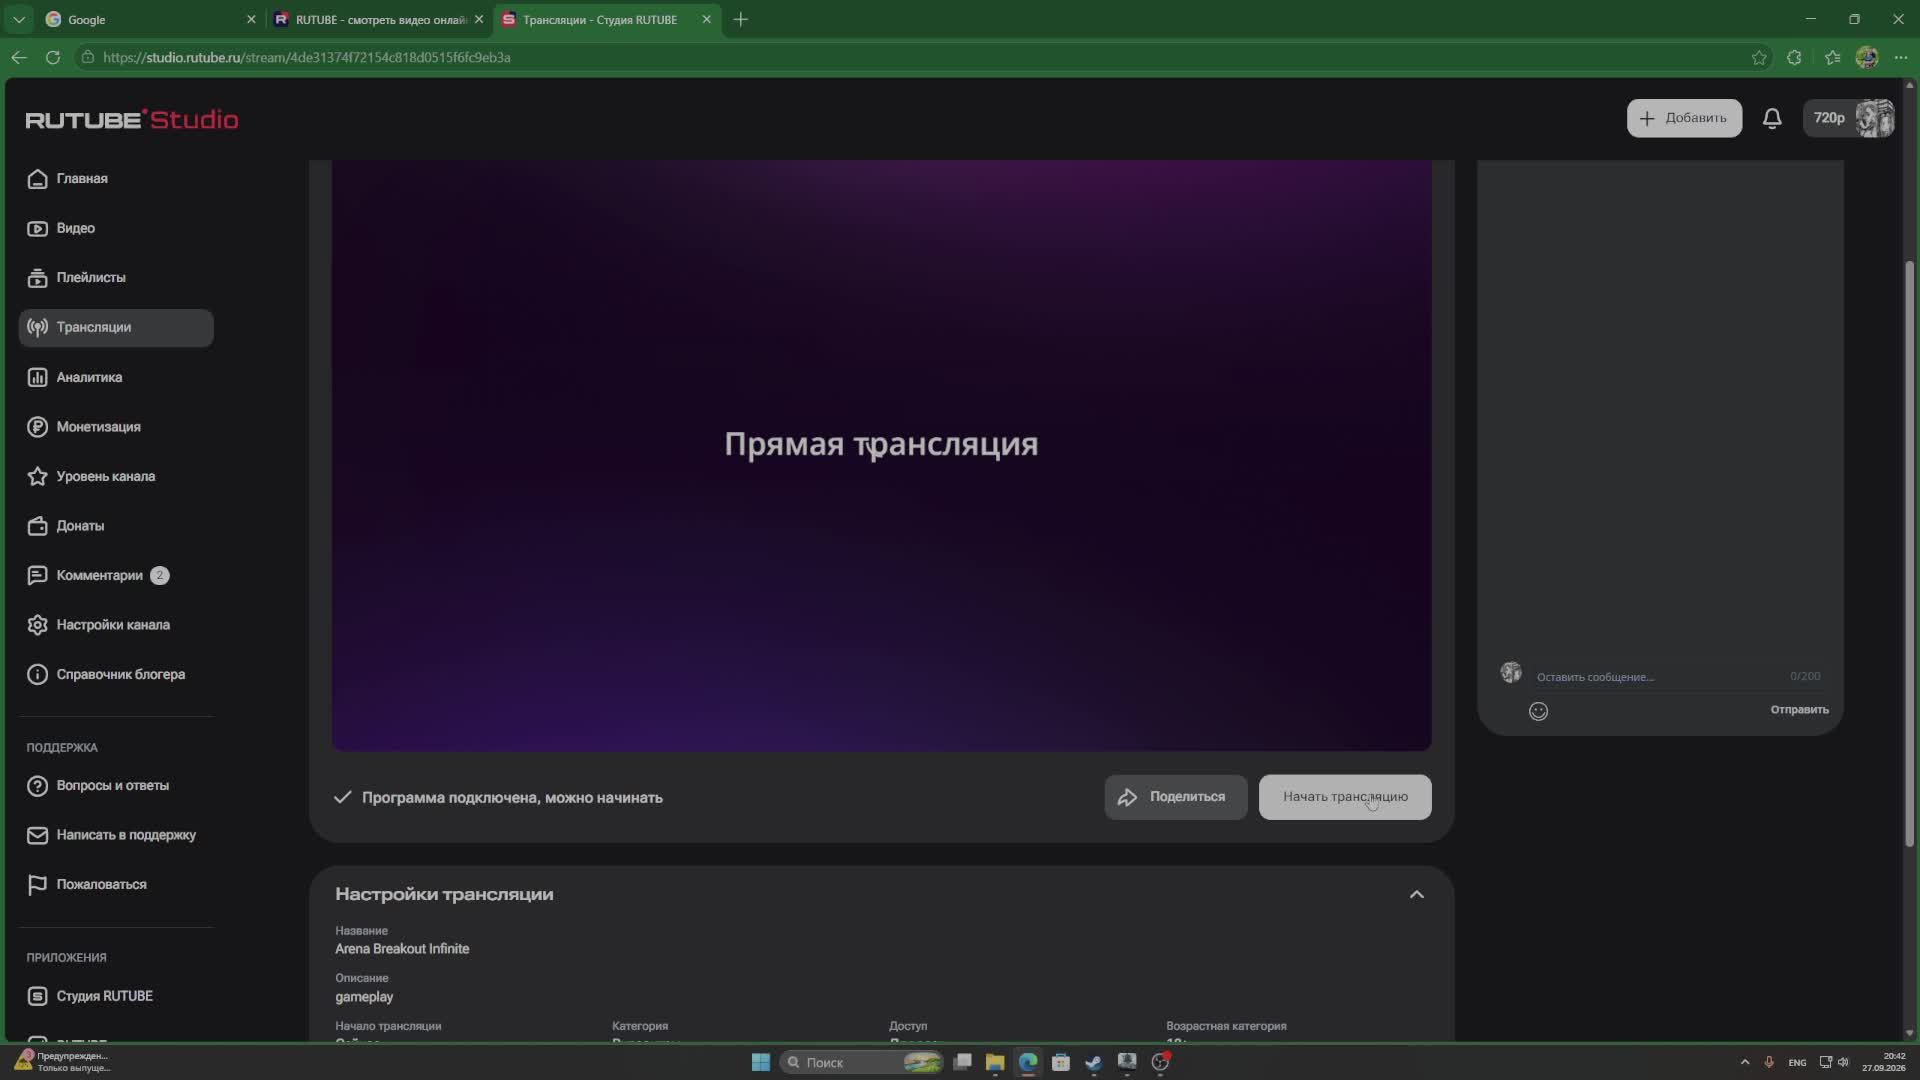Open browser favorites list icon

pos(1832,58)
